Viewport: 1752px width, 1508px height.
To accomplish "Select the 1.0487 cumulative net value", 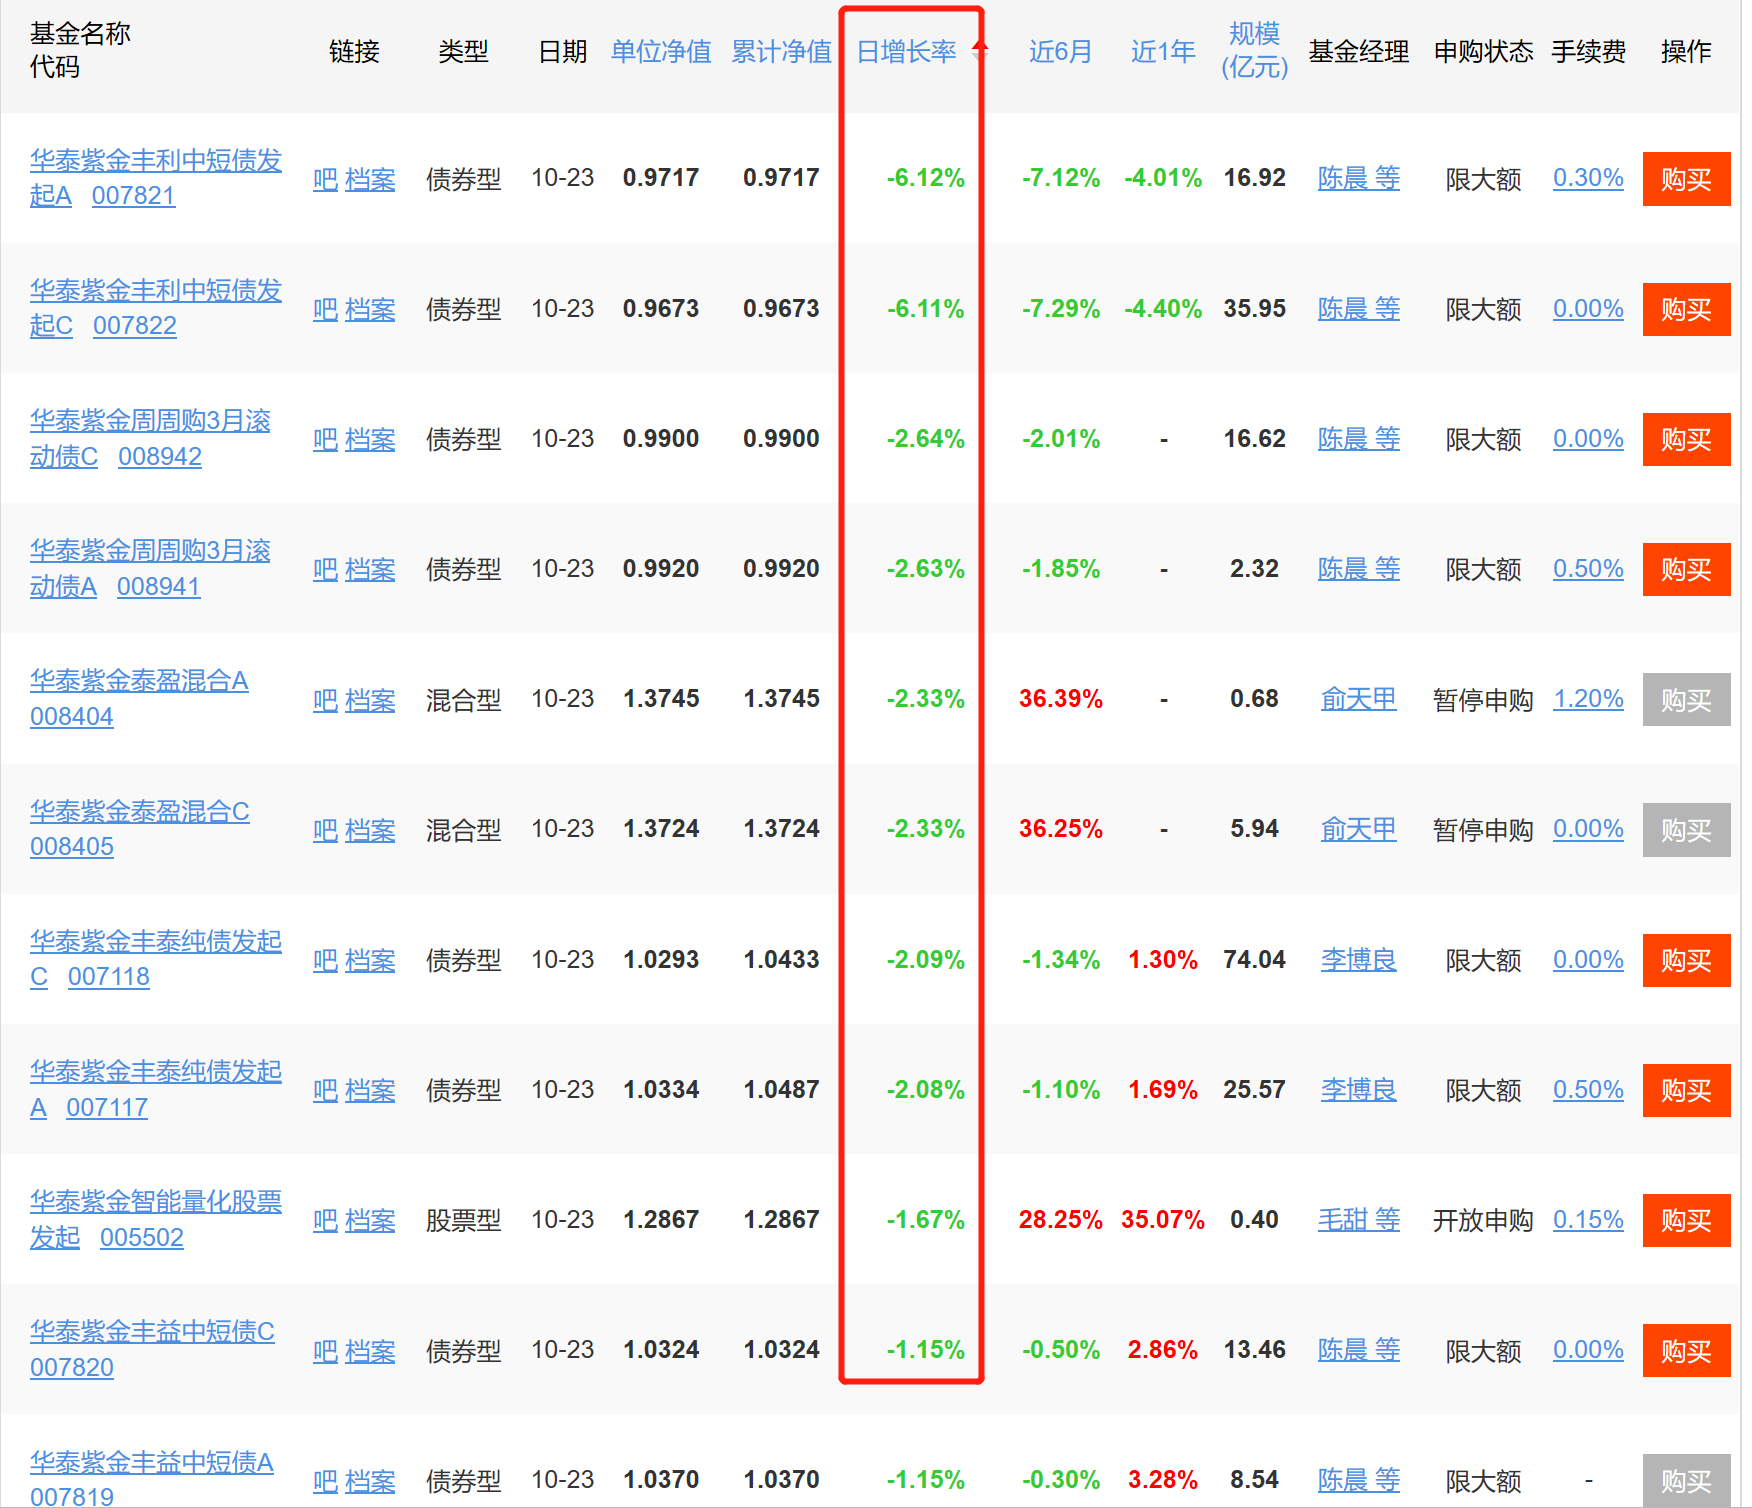I will coord(781,1090).
